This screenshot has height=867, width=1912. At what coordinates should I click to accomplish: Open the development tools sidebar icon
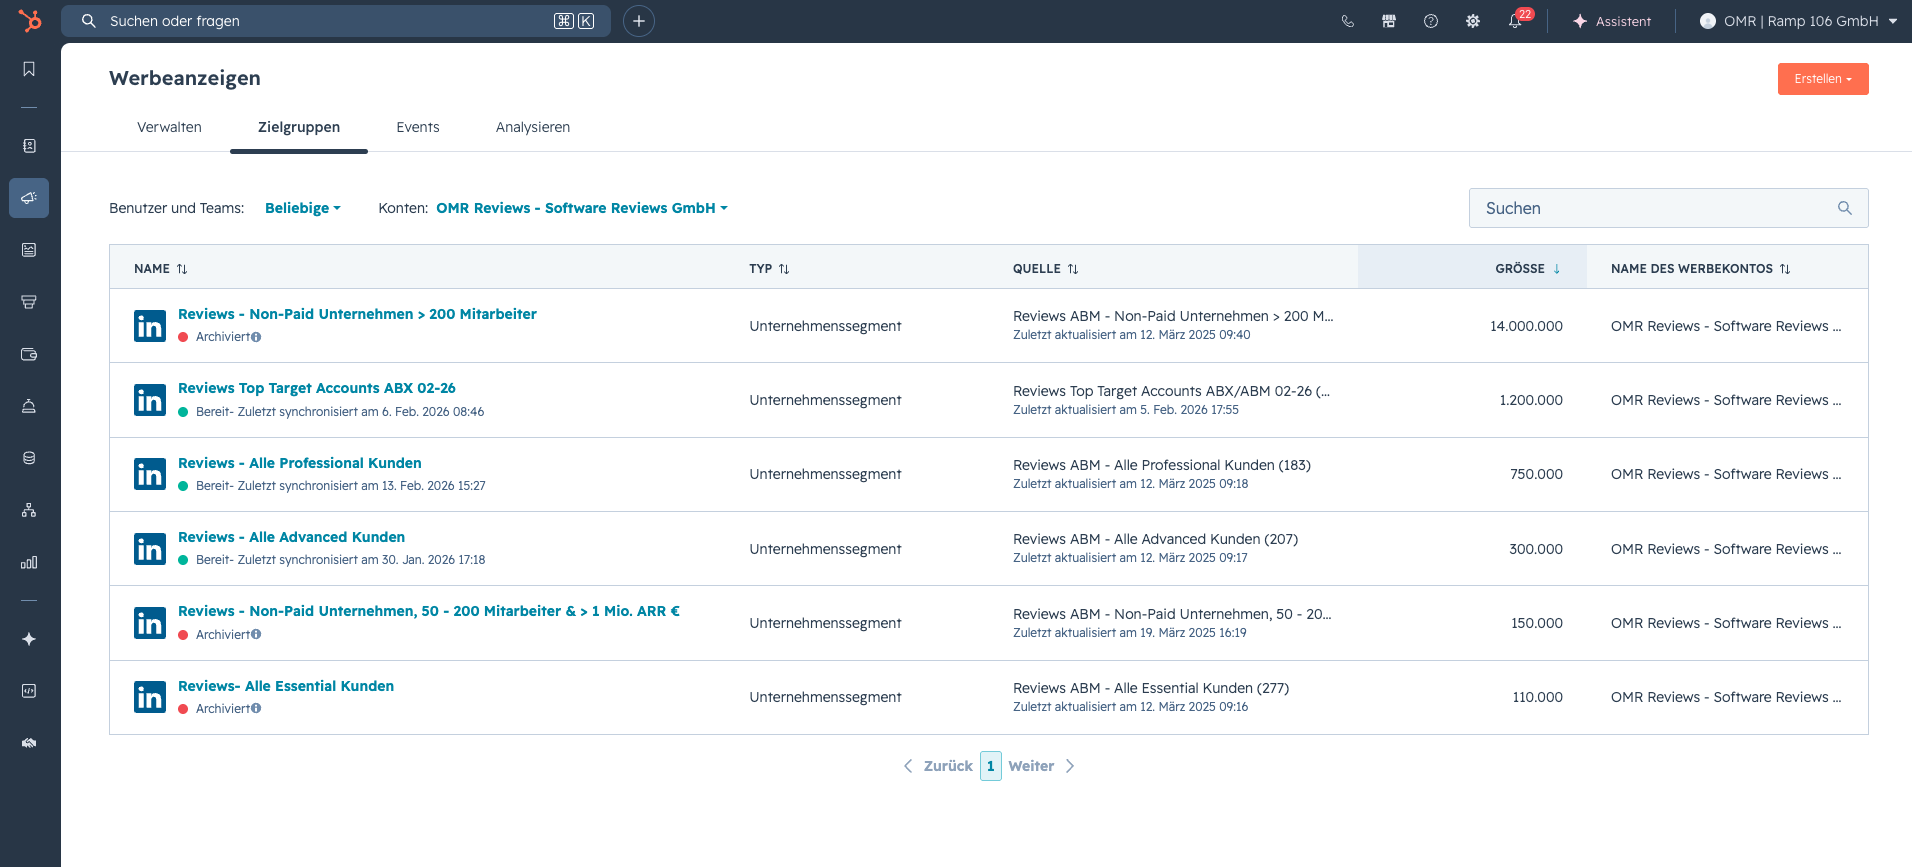[29, 691]
